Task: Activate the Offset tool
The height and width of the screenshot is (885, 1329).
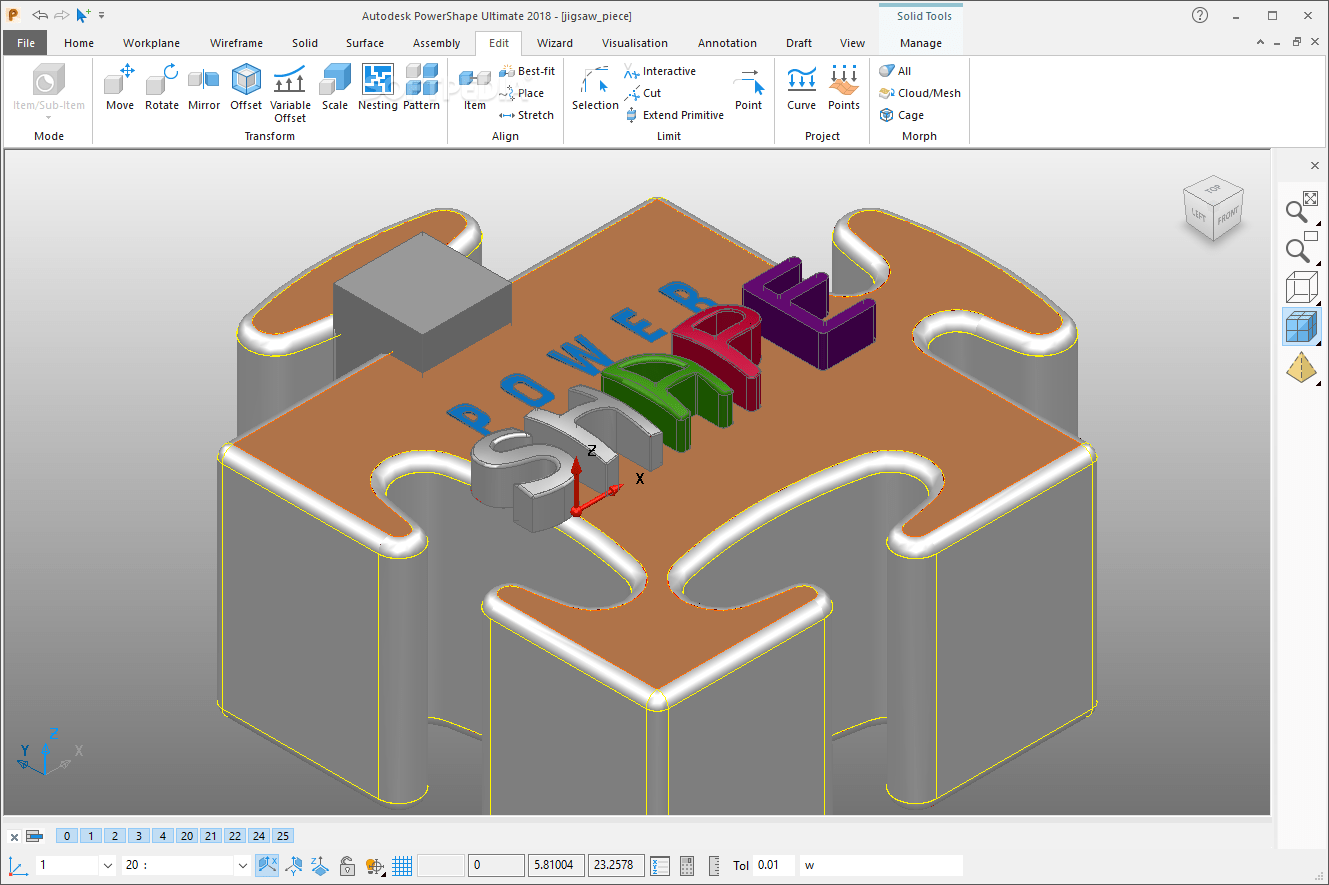Action: pos(245,88)
